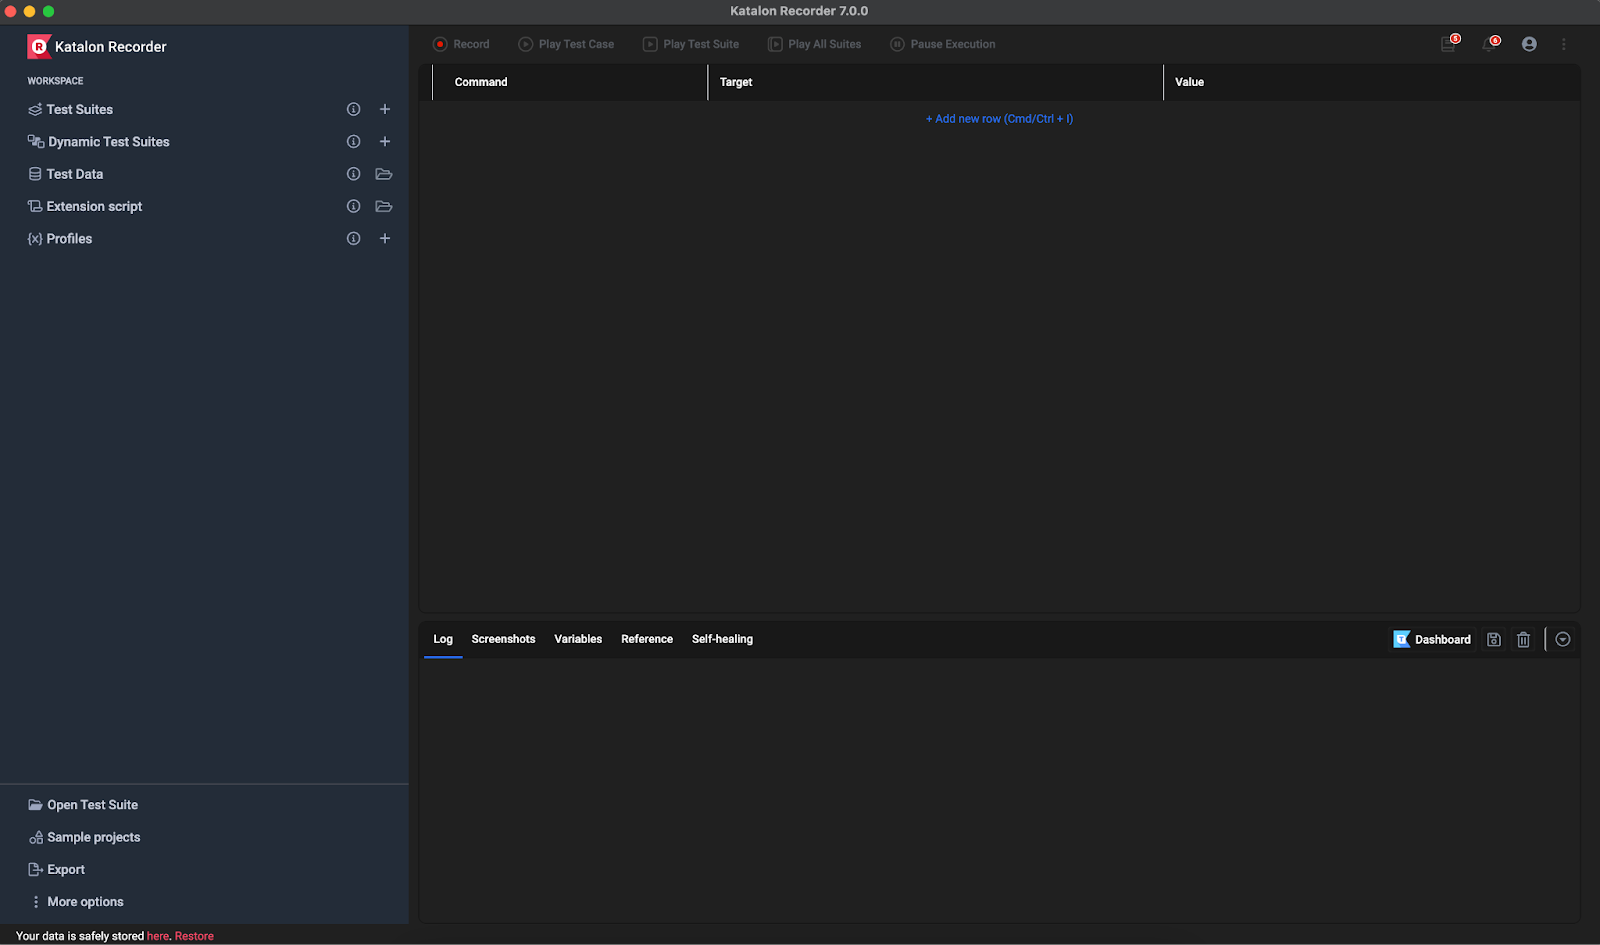The height and width of the screenshot is (945, 1600).
Task: Open Extension script folder icon
Action: pyautogui.click(x=384, y=206)
